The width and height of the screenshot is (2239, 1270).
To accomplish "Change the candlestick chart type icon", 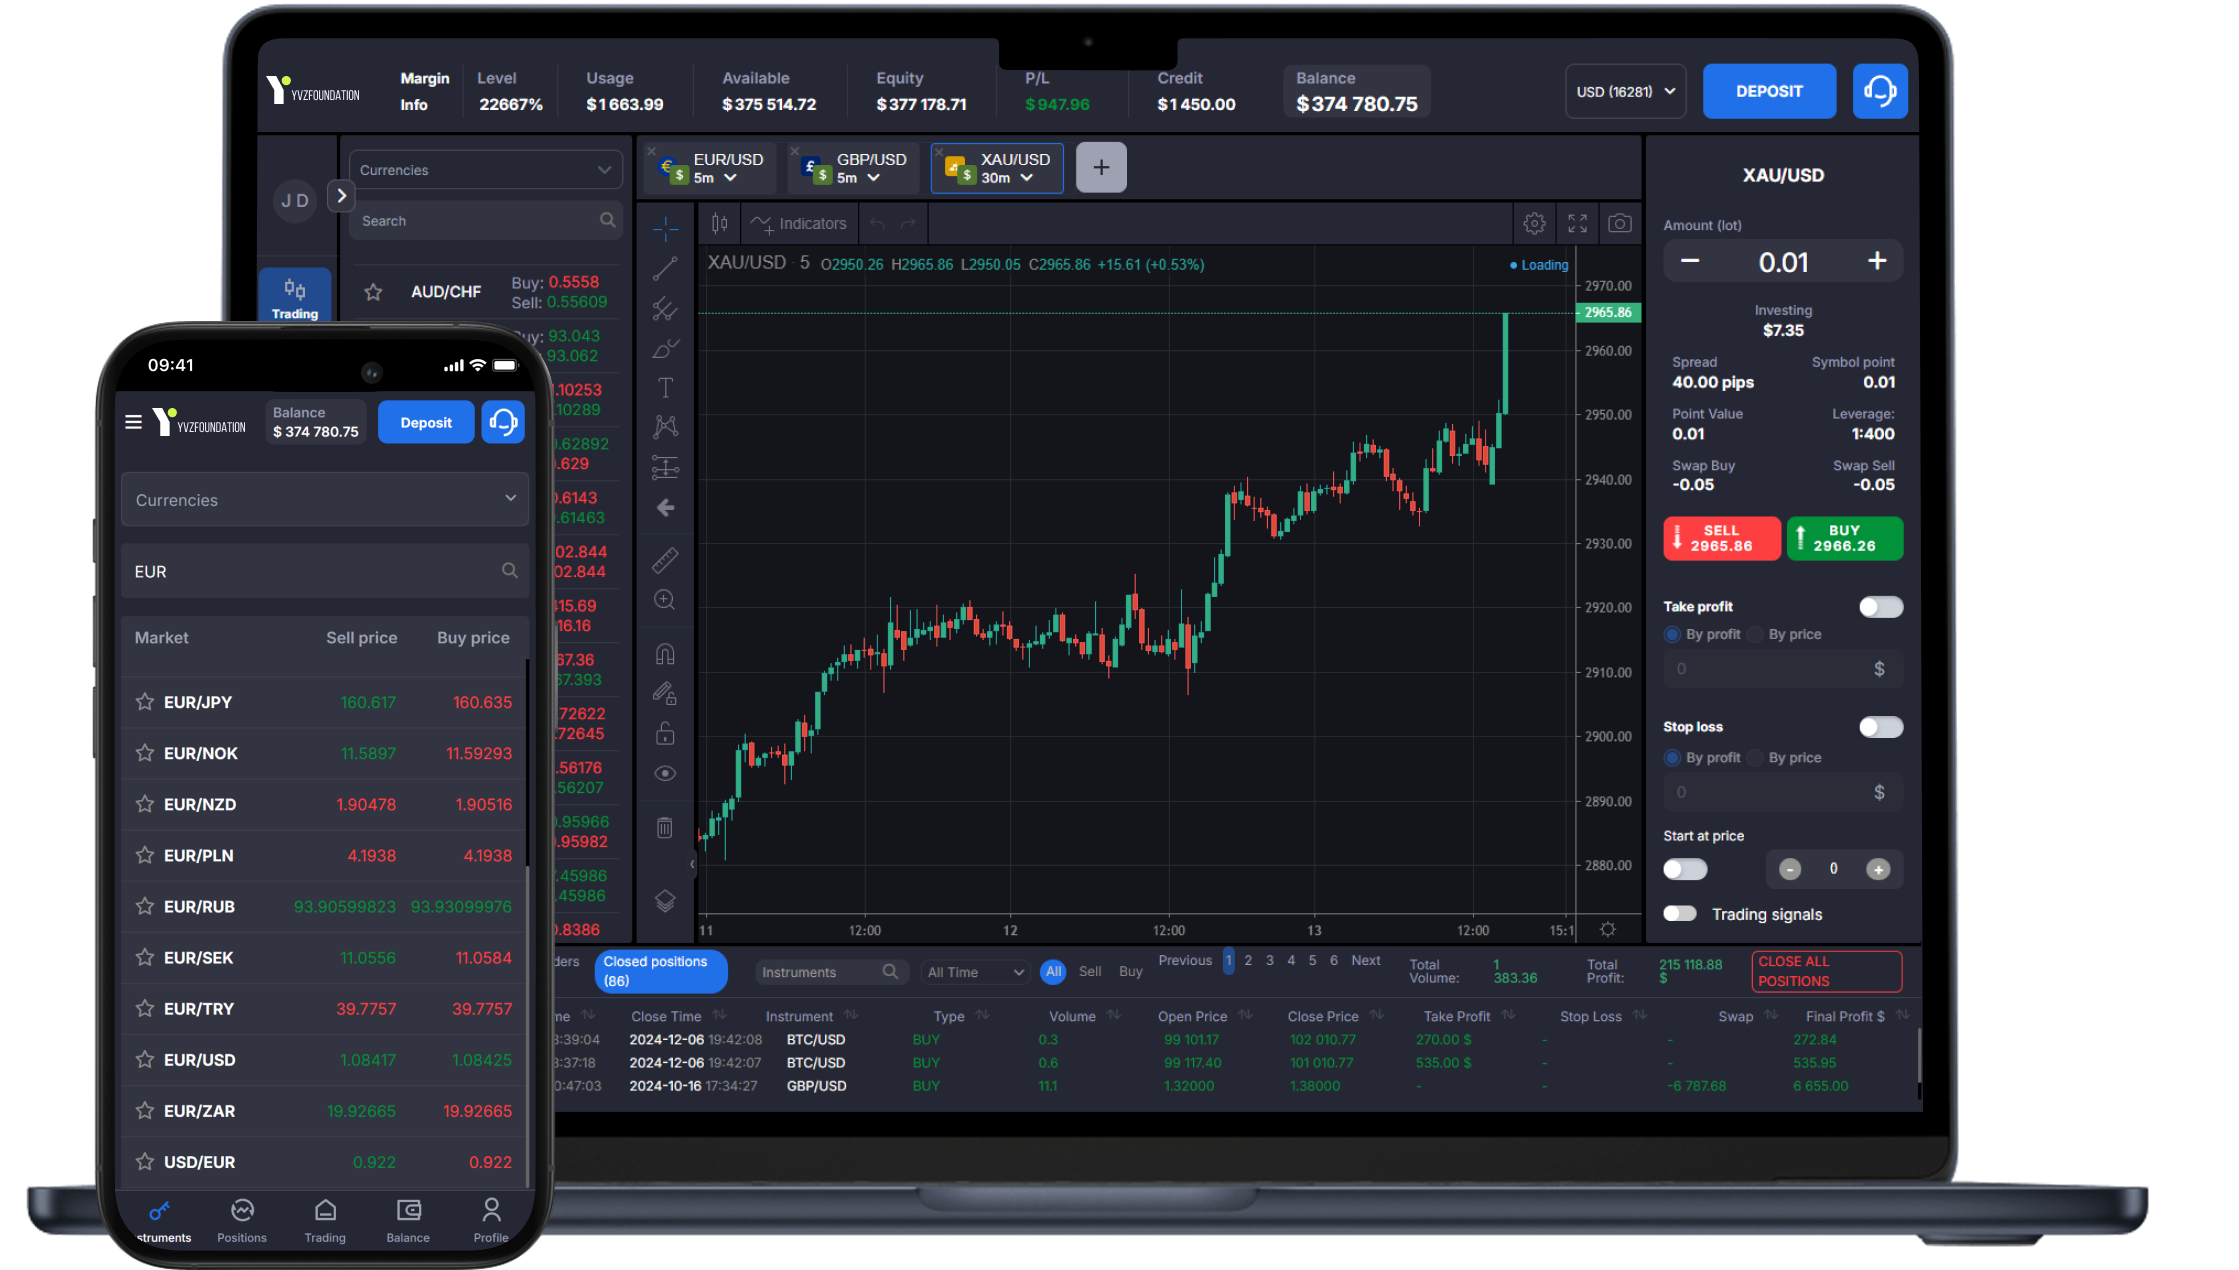I will (x=719, y=224).
